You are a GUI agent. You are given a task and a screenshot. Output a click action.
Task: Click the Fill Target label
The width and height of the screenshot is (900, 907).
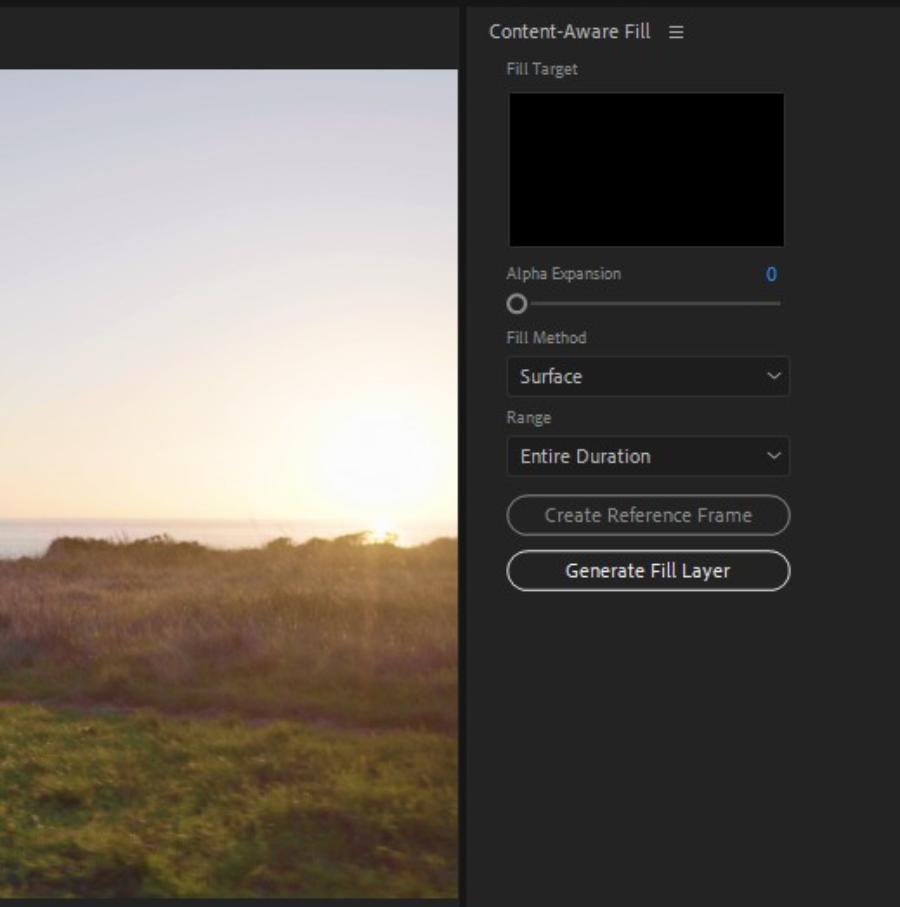click(x=542, y=69)
